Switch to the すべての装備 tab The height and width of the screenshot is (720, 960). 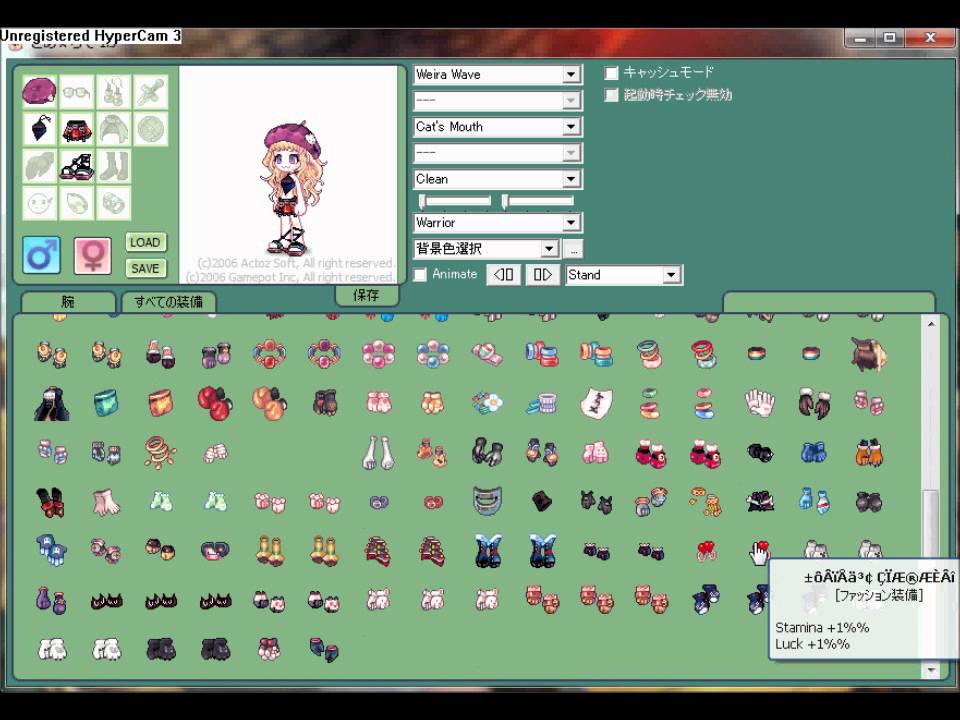coord(168,302)
